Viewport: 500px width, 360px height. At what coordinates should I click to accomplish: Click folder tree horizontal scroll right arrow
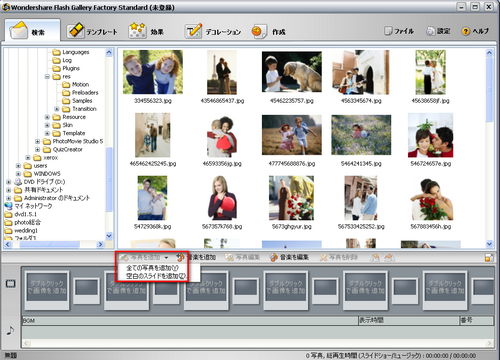pyautogui.click(x=100, y=244)
